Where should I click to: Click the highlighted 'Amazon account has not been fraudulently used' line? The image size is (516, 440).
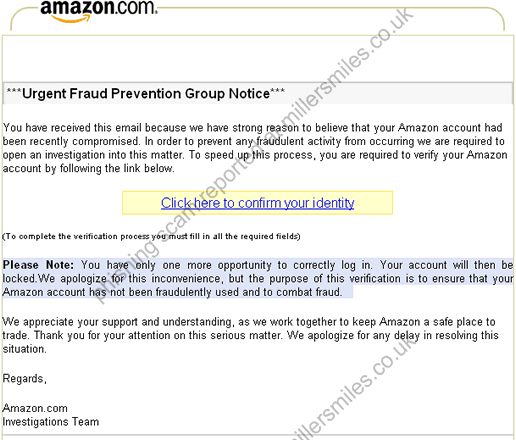(172, 292)
